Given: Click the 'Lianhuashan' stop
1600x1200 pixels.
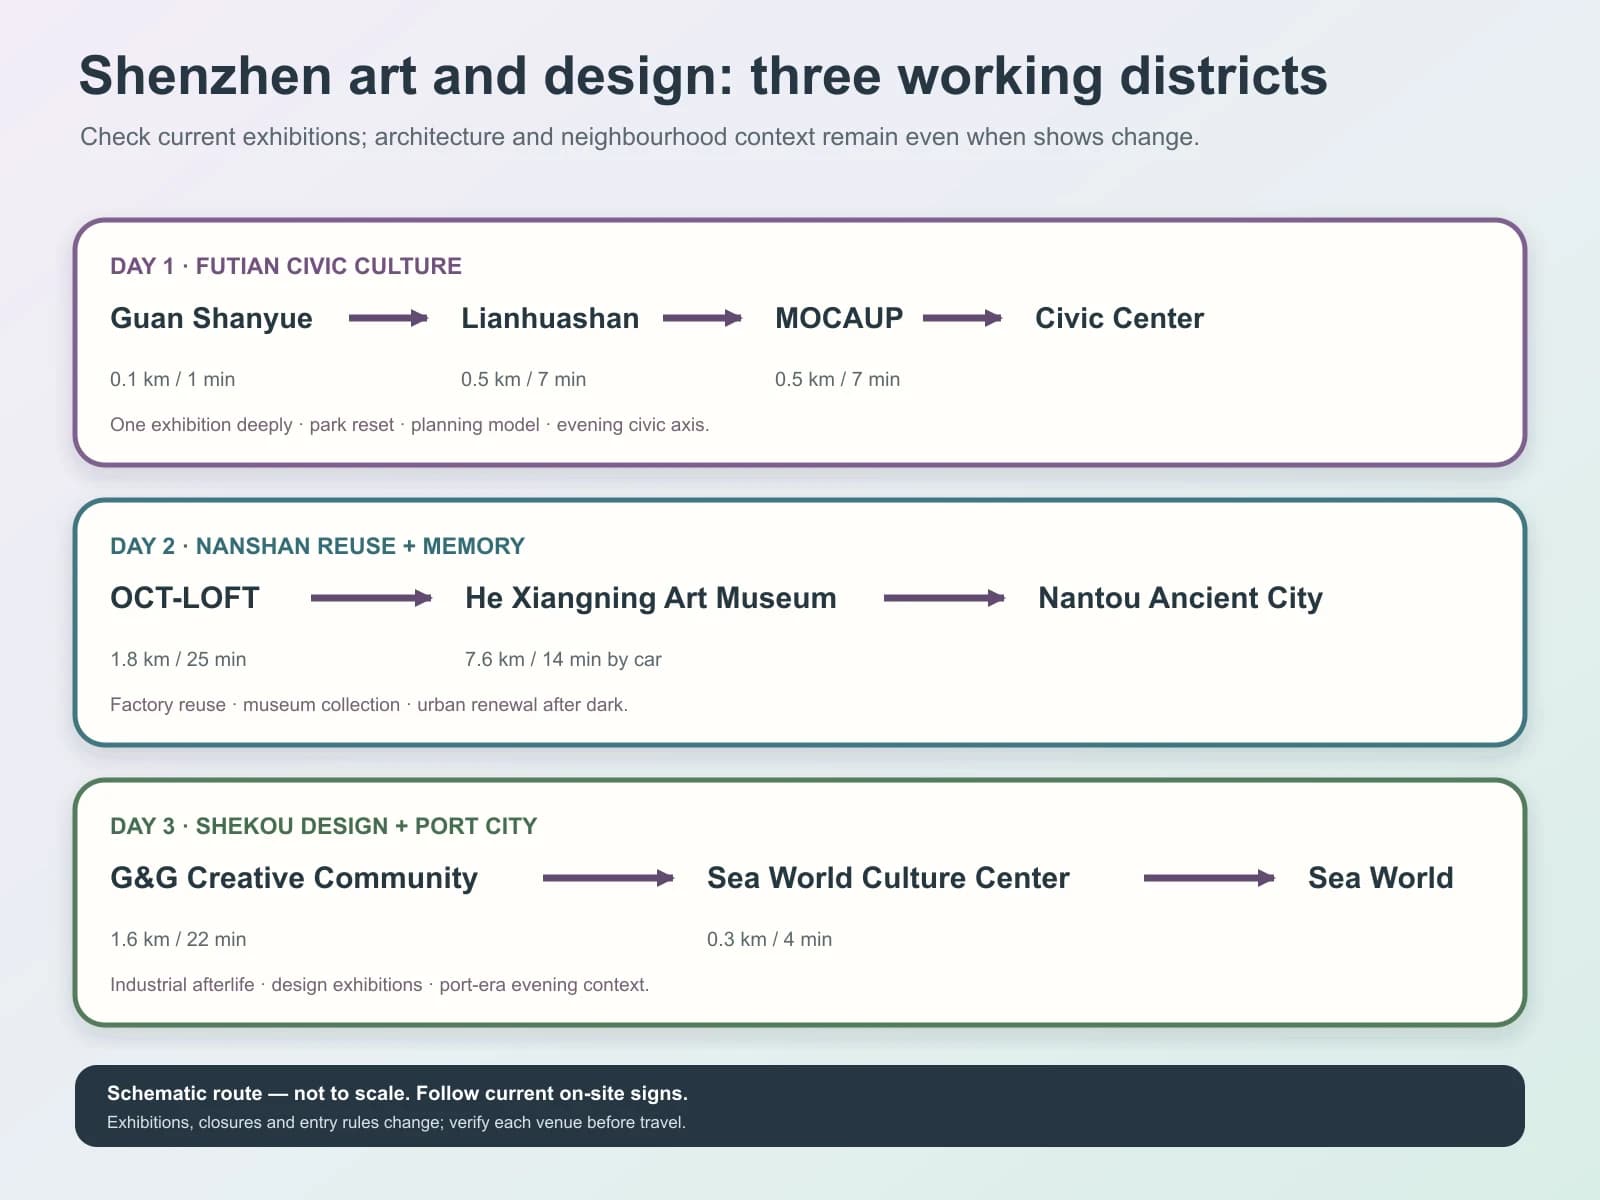Looking at the screenshot, I should (550, 318).
